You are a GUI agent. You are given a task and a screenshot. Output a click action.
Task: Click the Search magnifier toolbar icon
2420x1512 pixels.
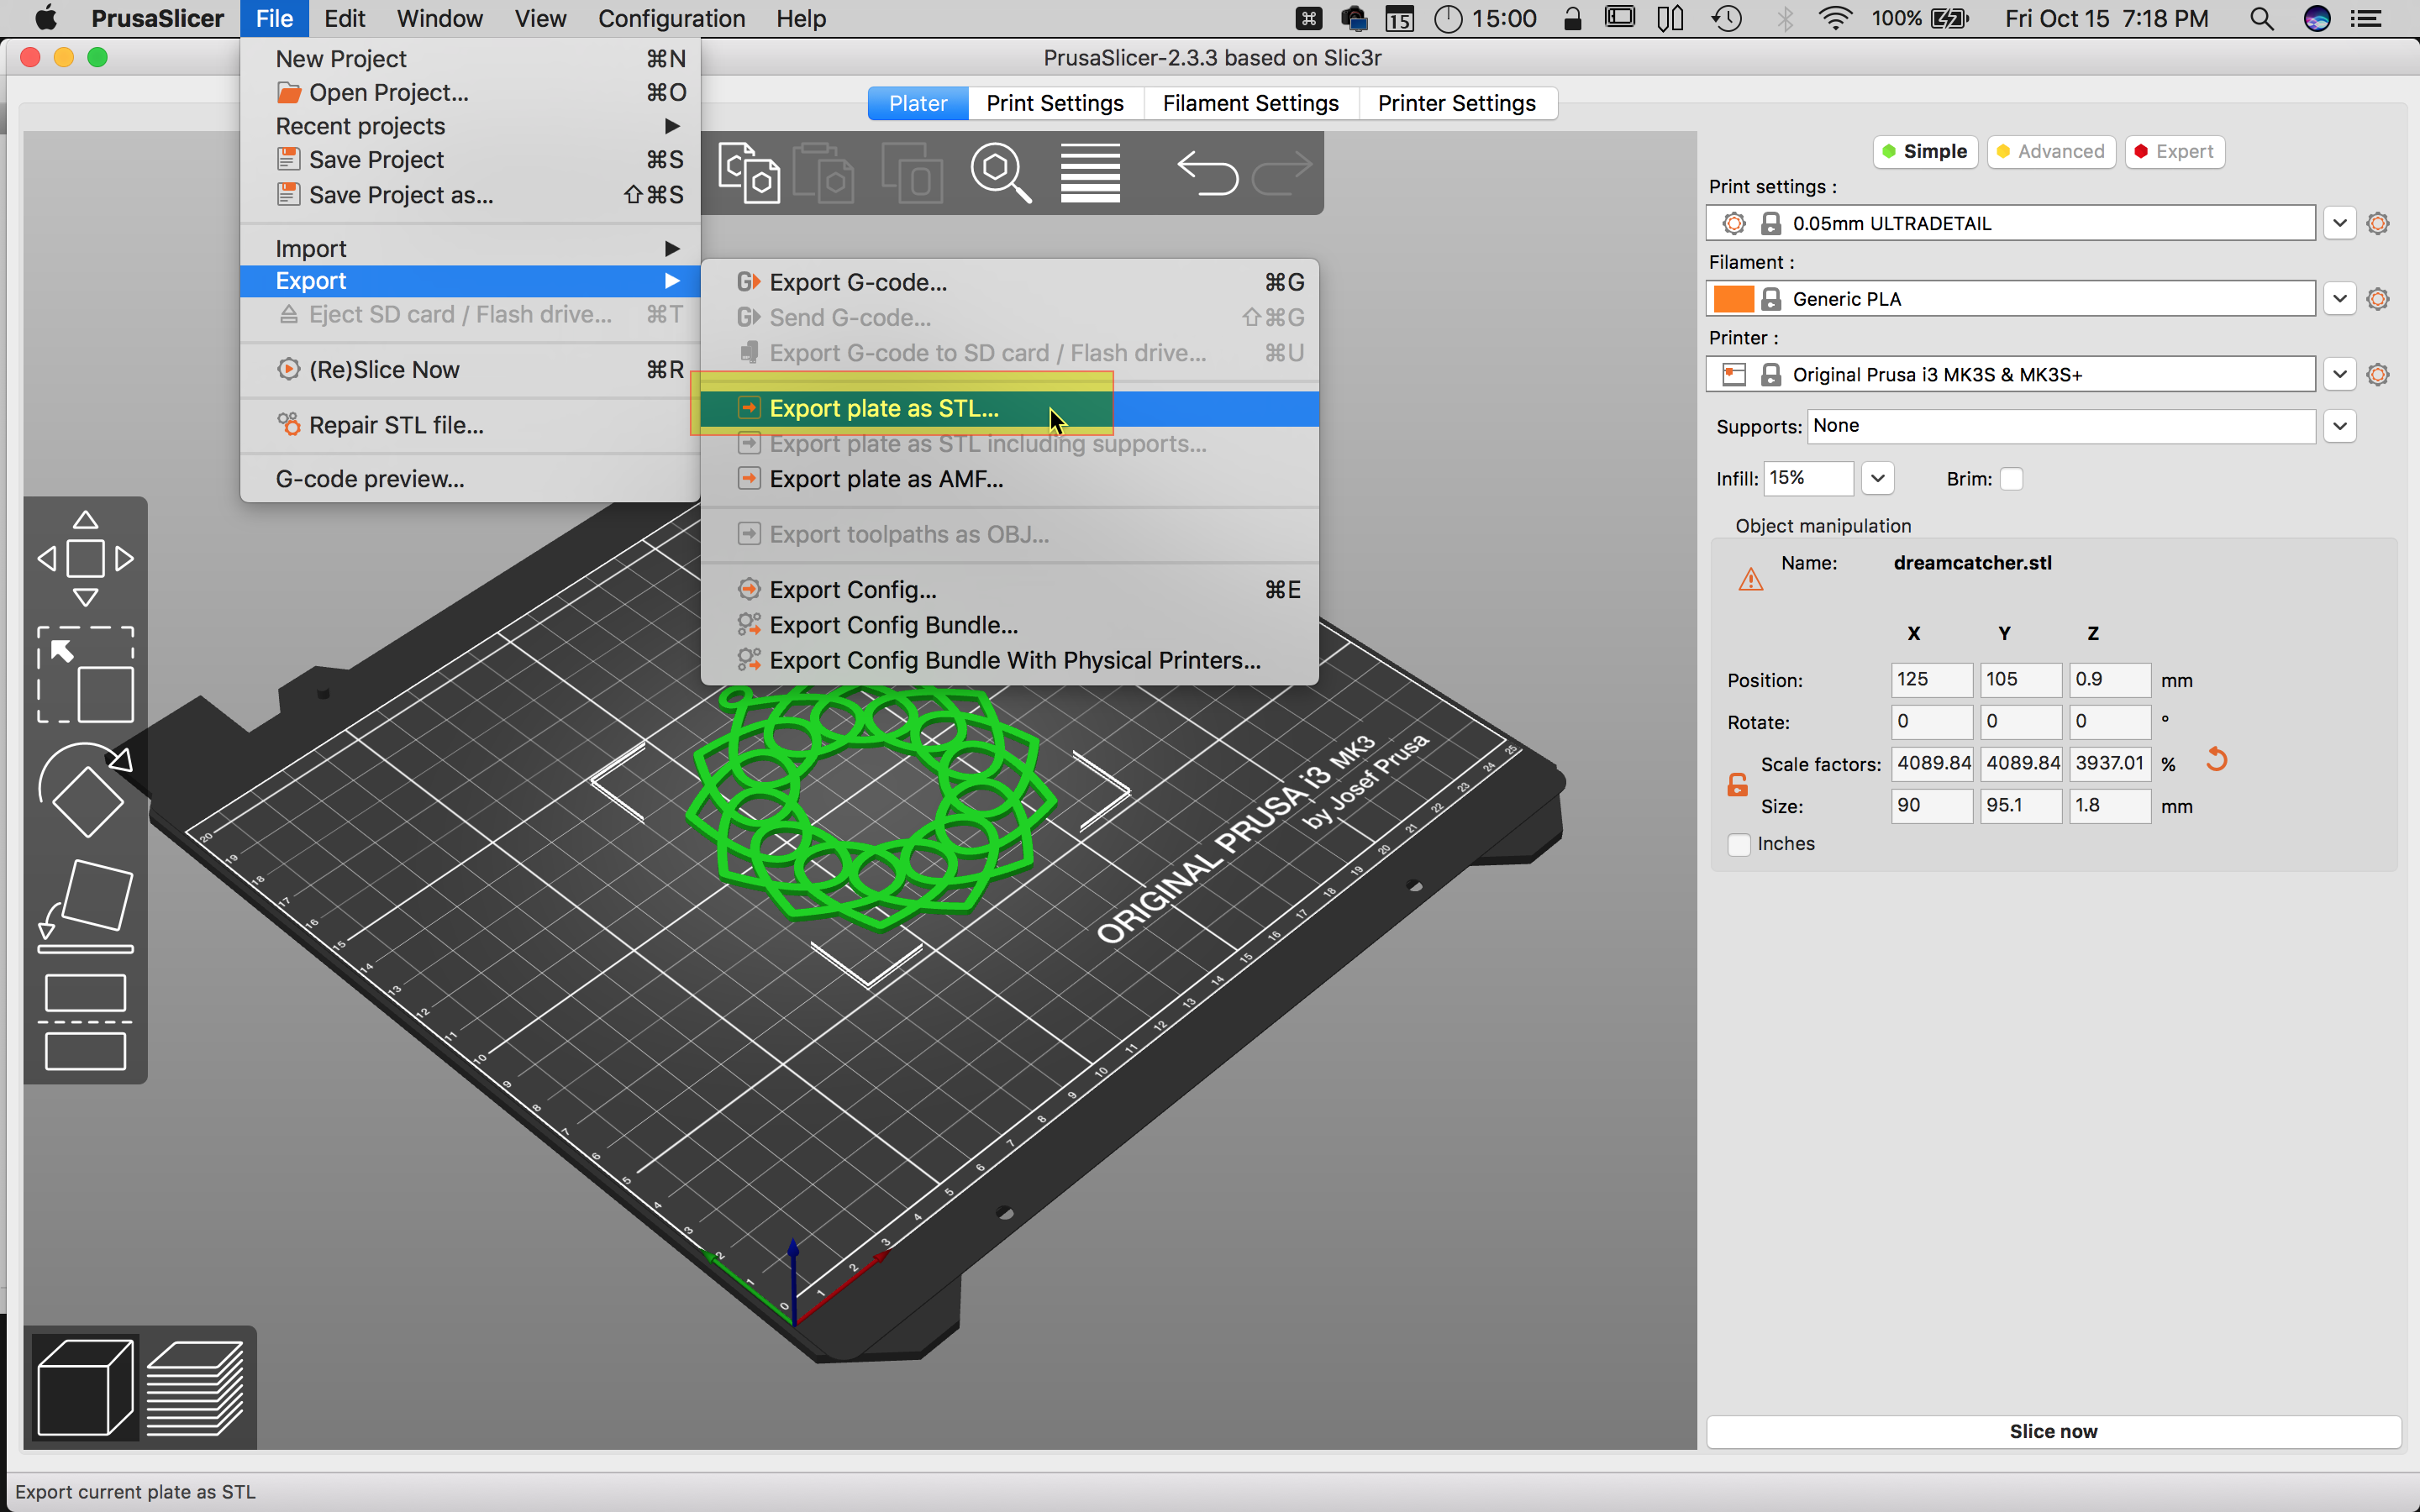[x=1000, y=173]
